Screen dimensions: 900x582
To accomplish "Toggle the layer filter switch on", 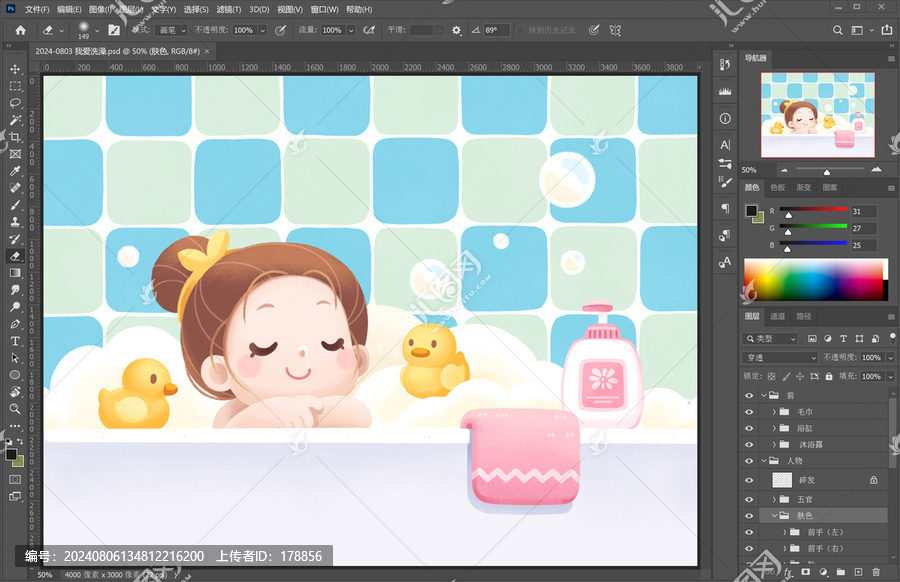I will tap(892, 337).
